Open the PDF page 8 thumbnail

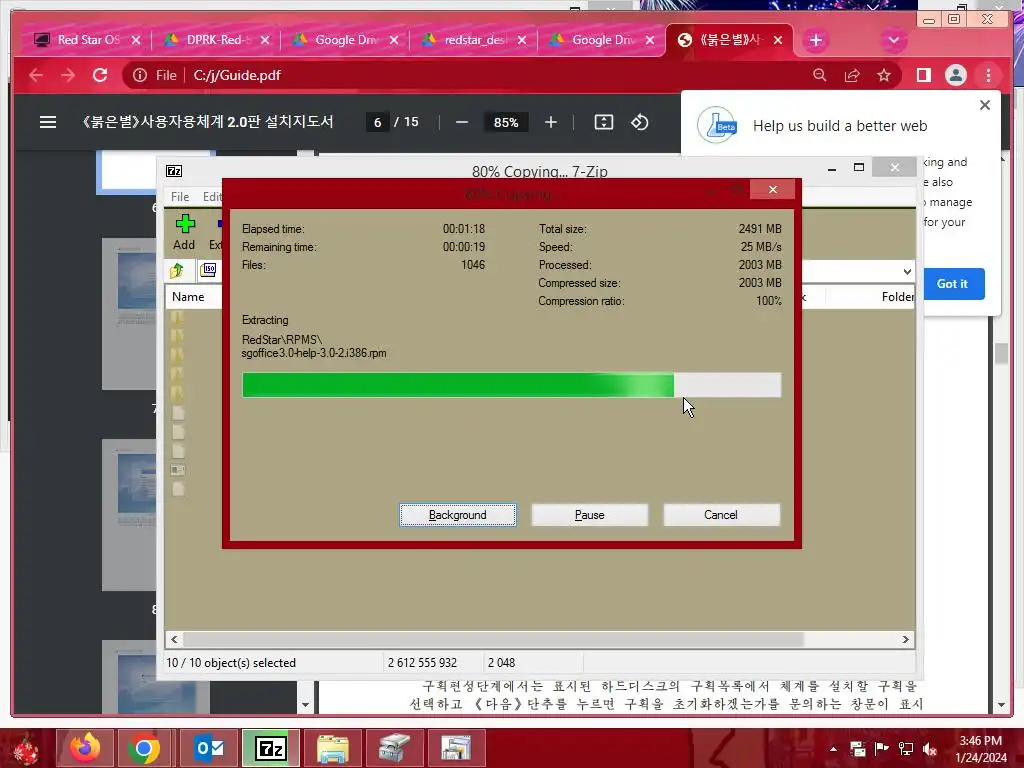pos(129,515)
